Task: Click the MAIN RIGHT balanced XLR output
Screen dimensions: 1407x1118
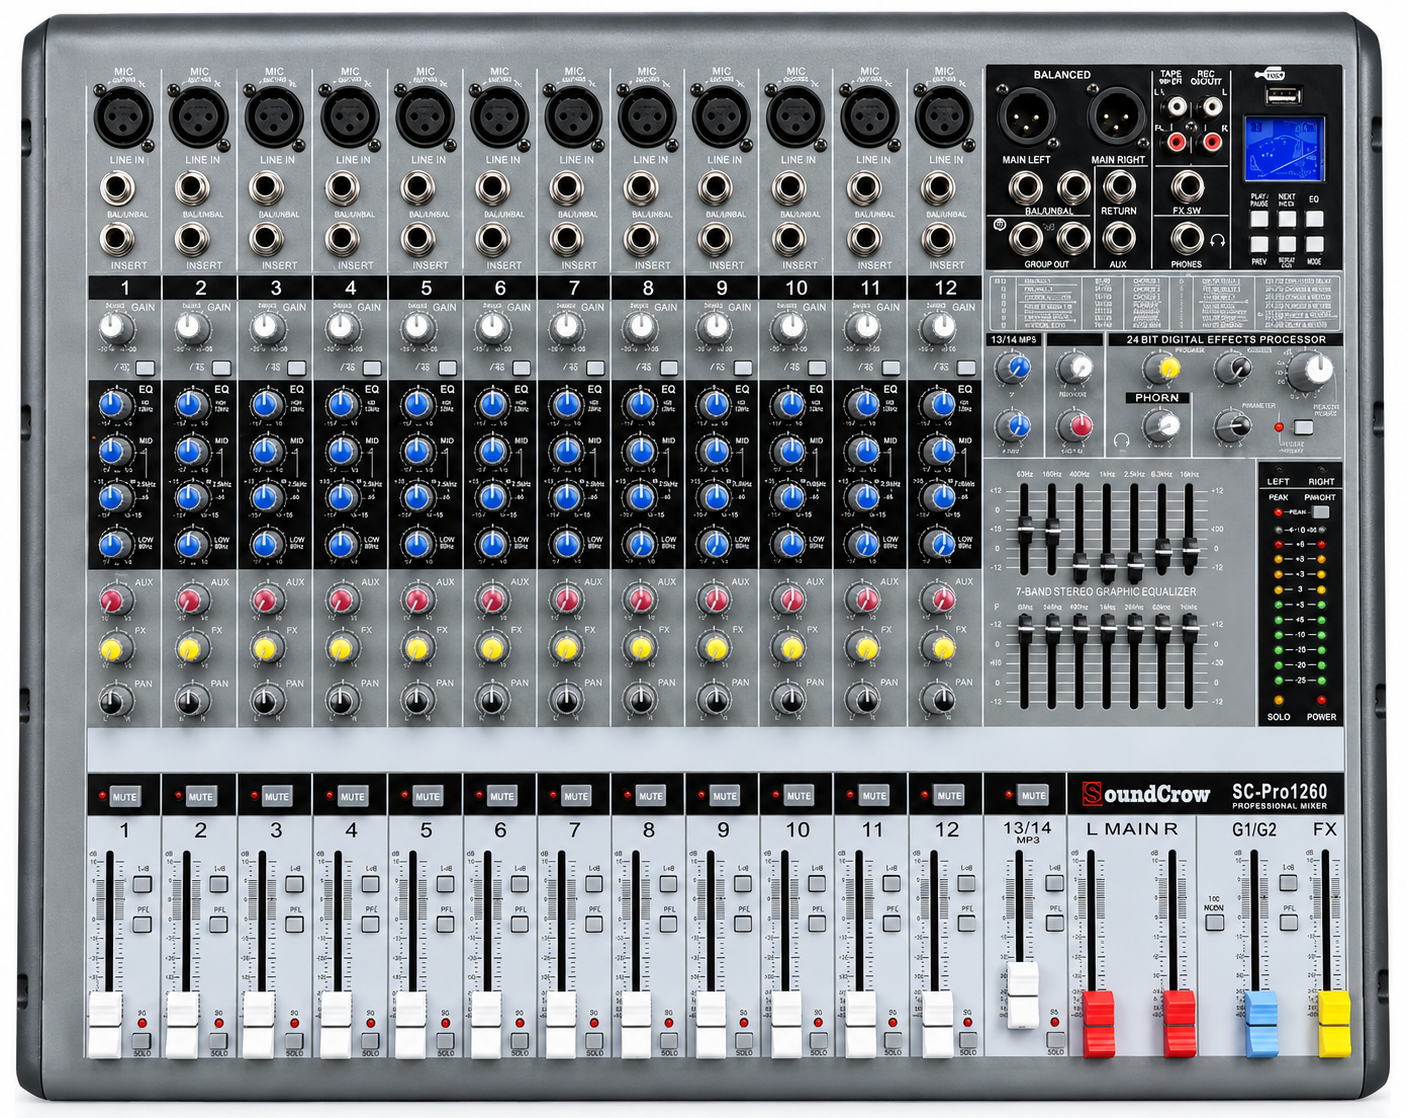Action: click(x=1117, y=117)
